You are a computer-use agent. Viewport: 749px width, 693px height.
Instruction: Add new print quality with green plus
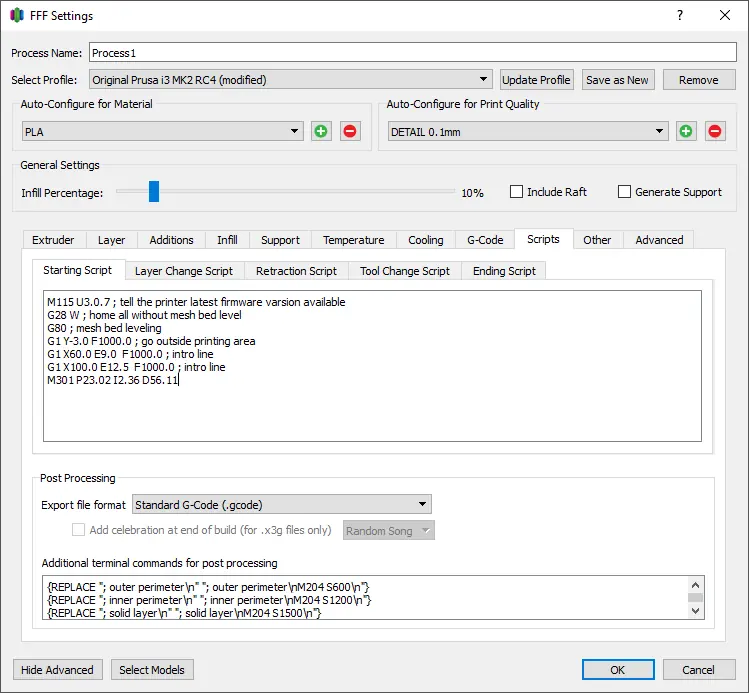(x=685, y=131)
